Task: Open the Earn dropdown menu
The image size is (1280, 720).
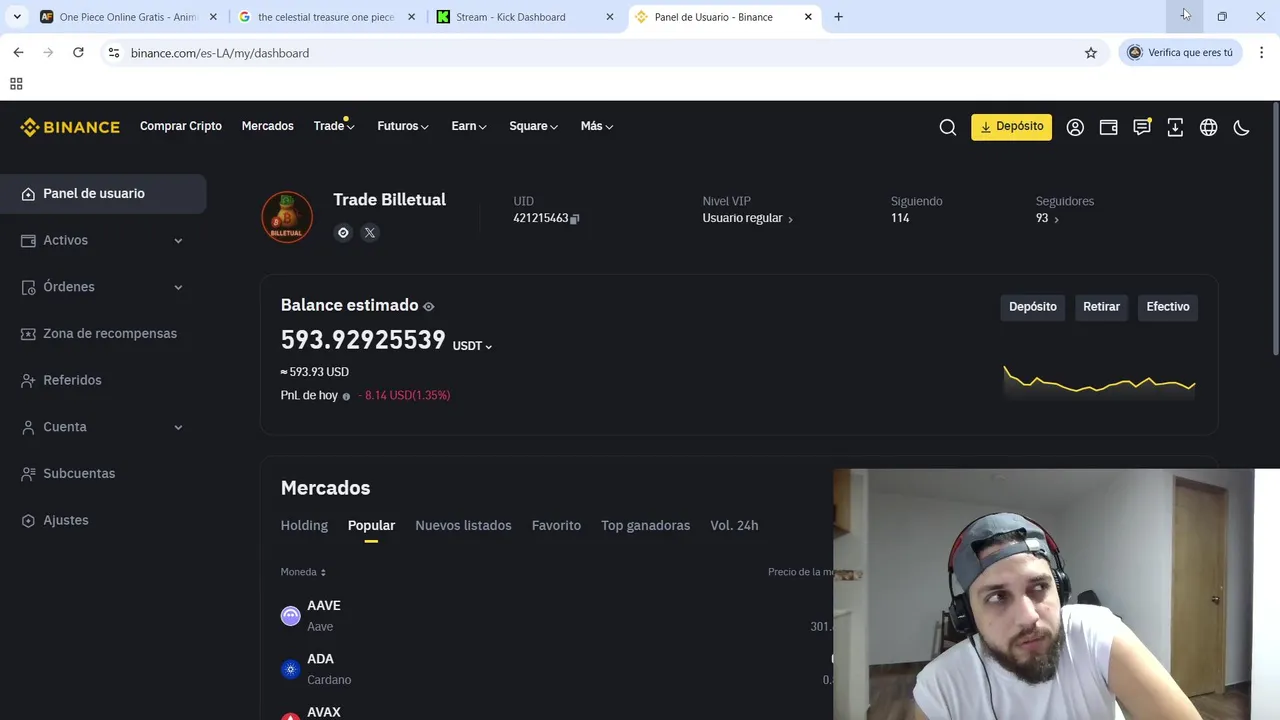Action: (x=469, y=126)
